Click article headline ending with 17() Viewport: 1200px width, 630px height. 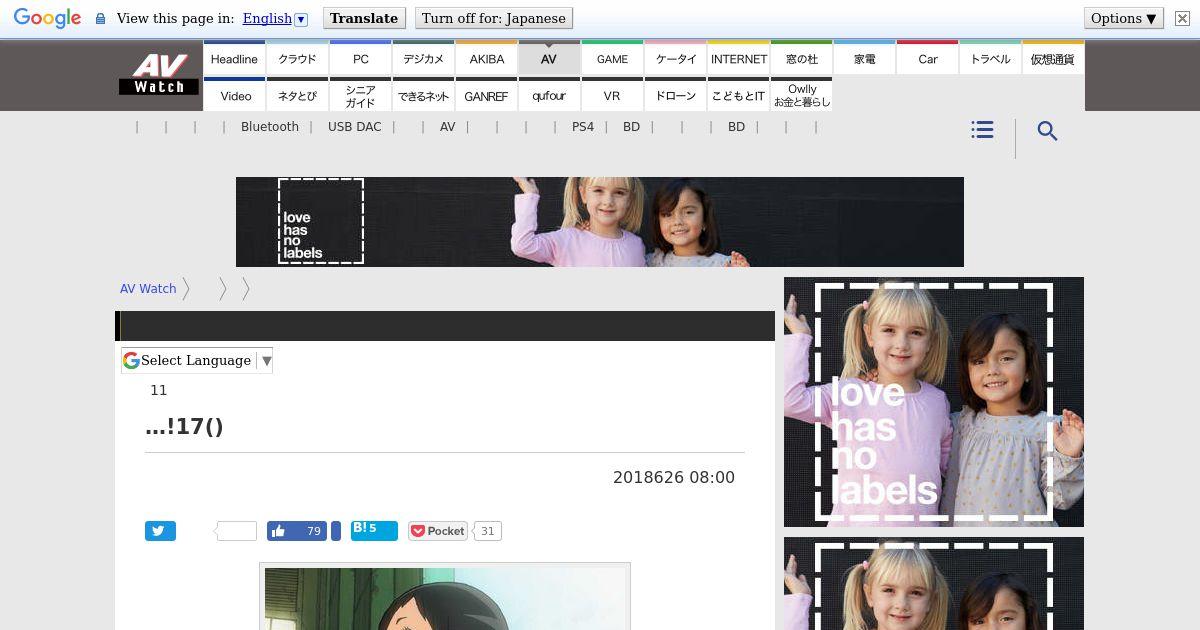(x=184, y=427)
